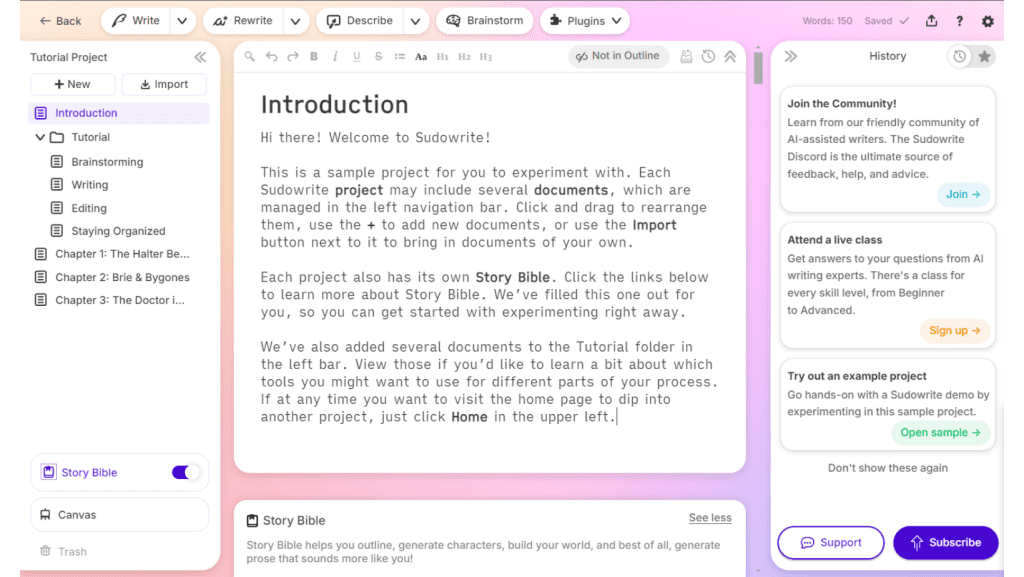This screenshot has width=1024, height=577.
Task: Collapse the Tutorial folder
Action: [40, 137]
